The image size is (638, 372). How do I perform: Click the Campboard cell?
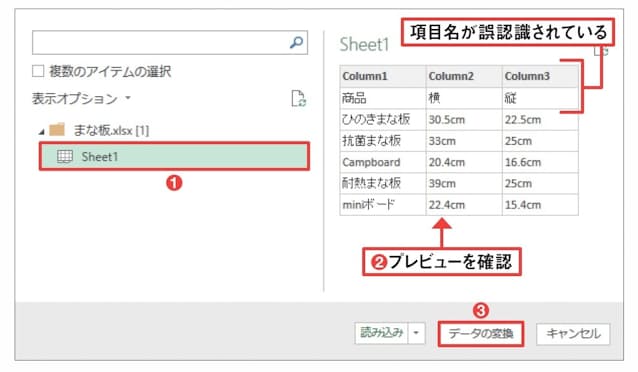pos(383,162)
